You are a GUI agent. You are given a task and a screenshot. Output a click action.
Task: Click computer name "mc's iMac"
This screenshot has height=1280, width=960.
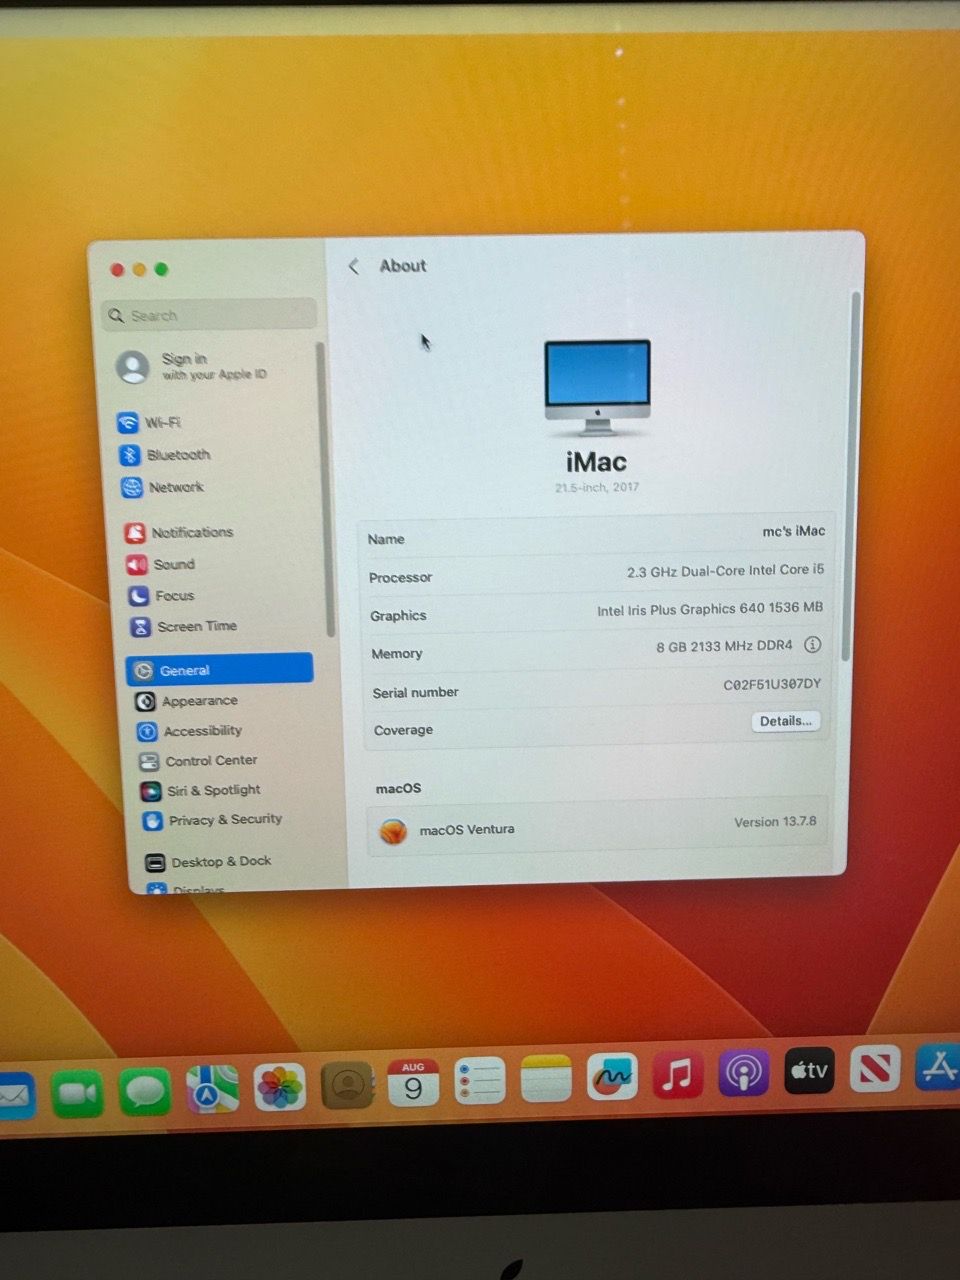click(793, 531)
